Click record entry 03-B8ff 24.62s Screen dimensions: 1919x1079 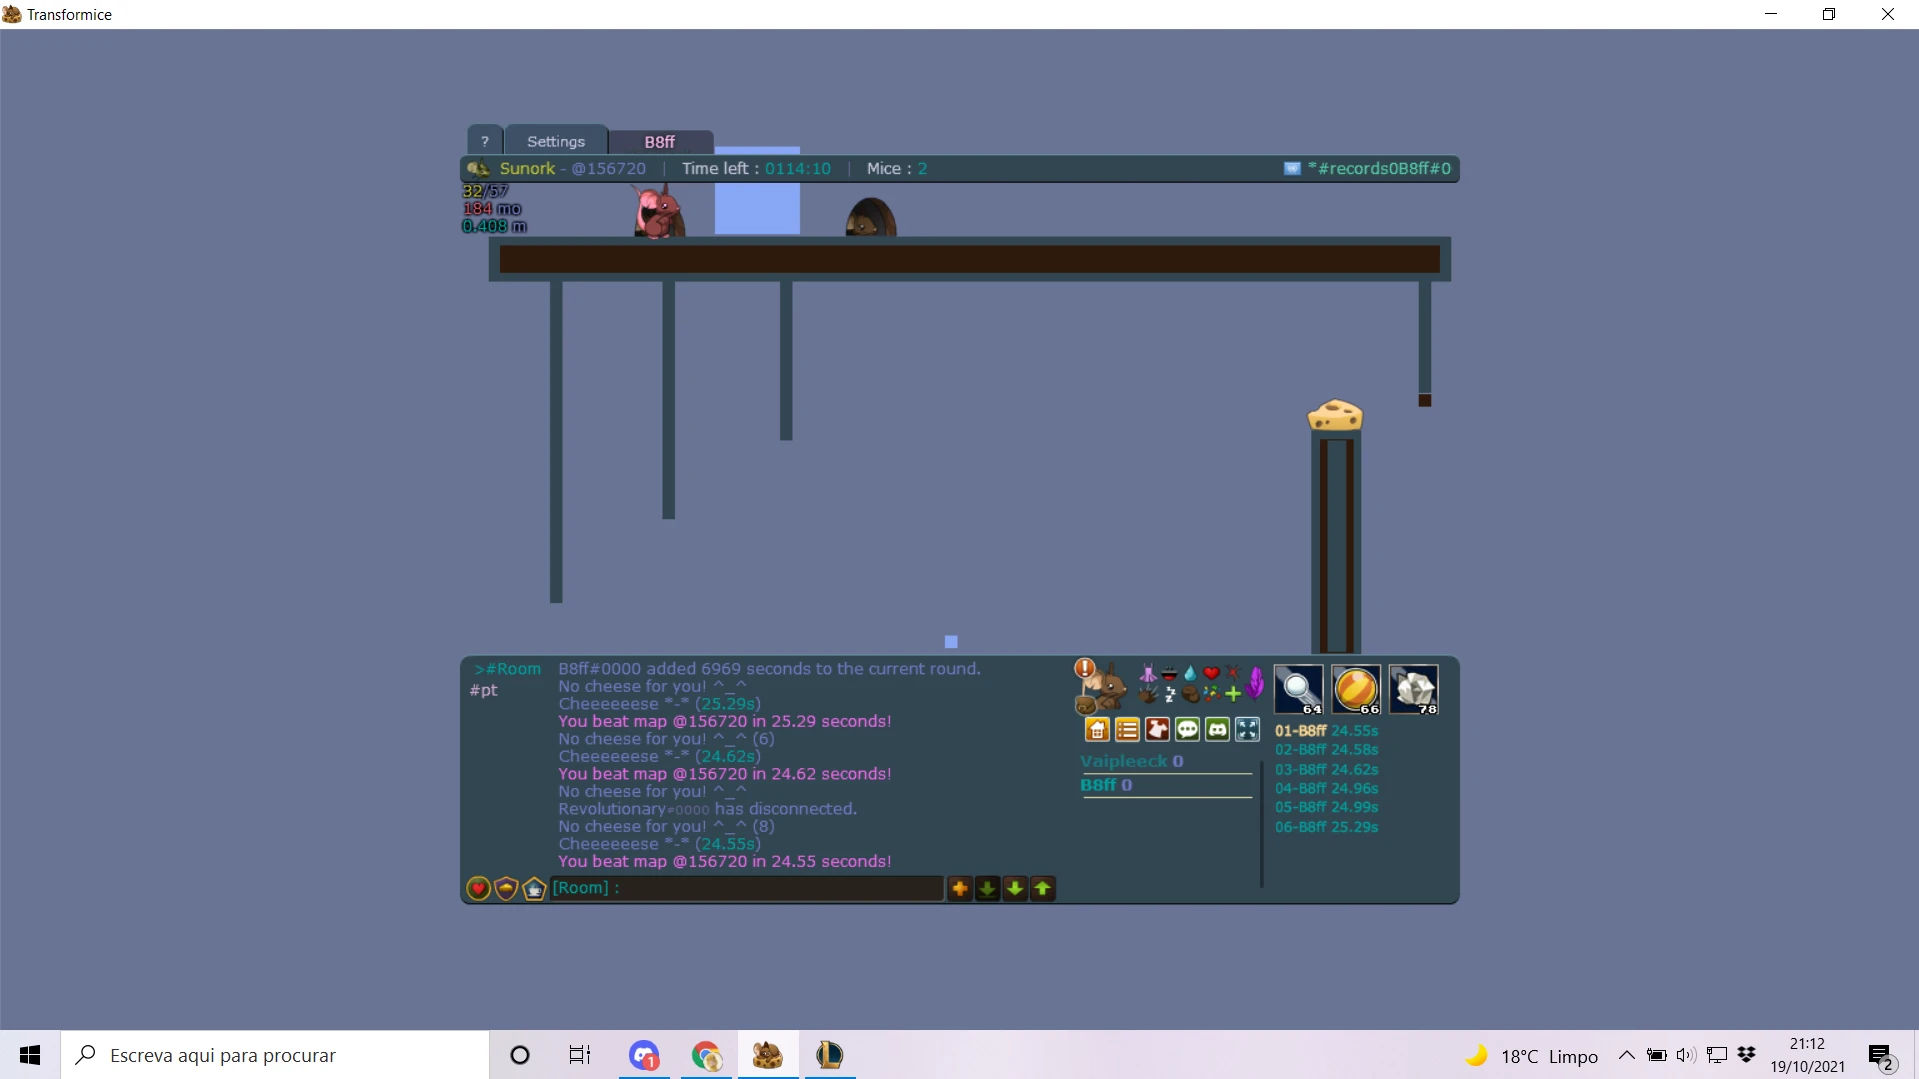coord(1326,770)
